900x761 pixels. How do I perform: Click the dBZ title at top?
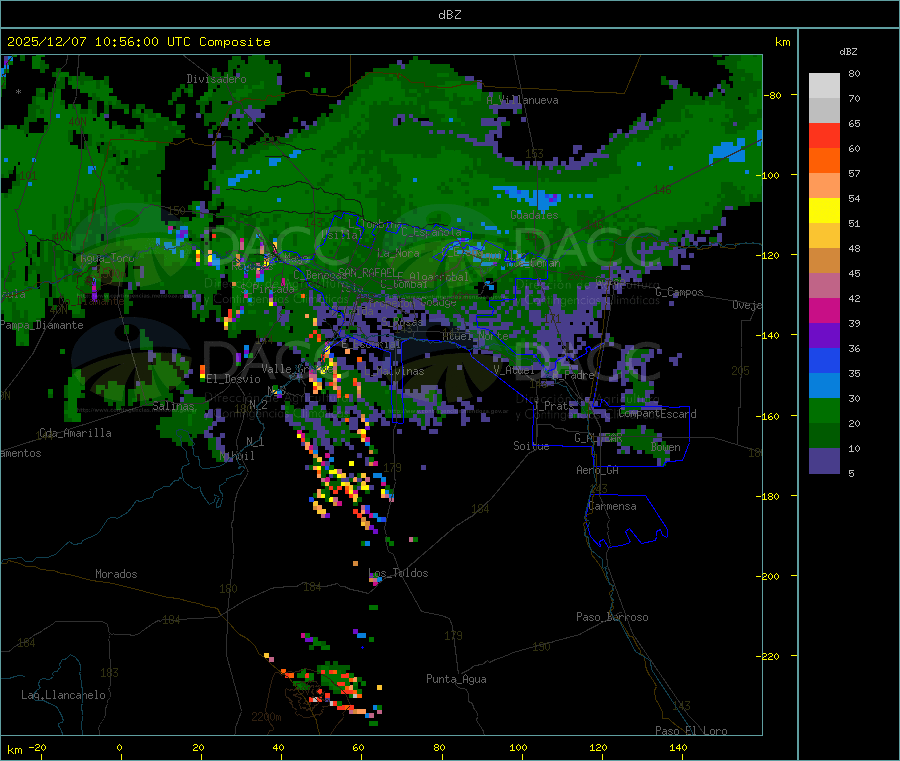449,15
